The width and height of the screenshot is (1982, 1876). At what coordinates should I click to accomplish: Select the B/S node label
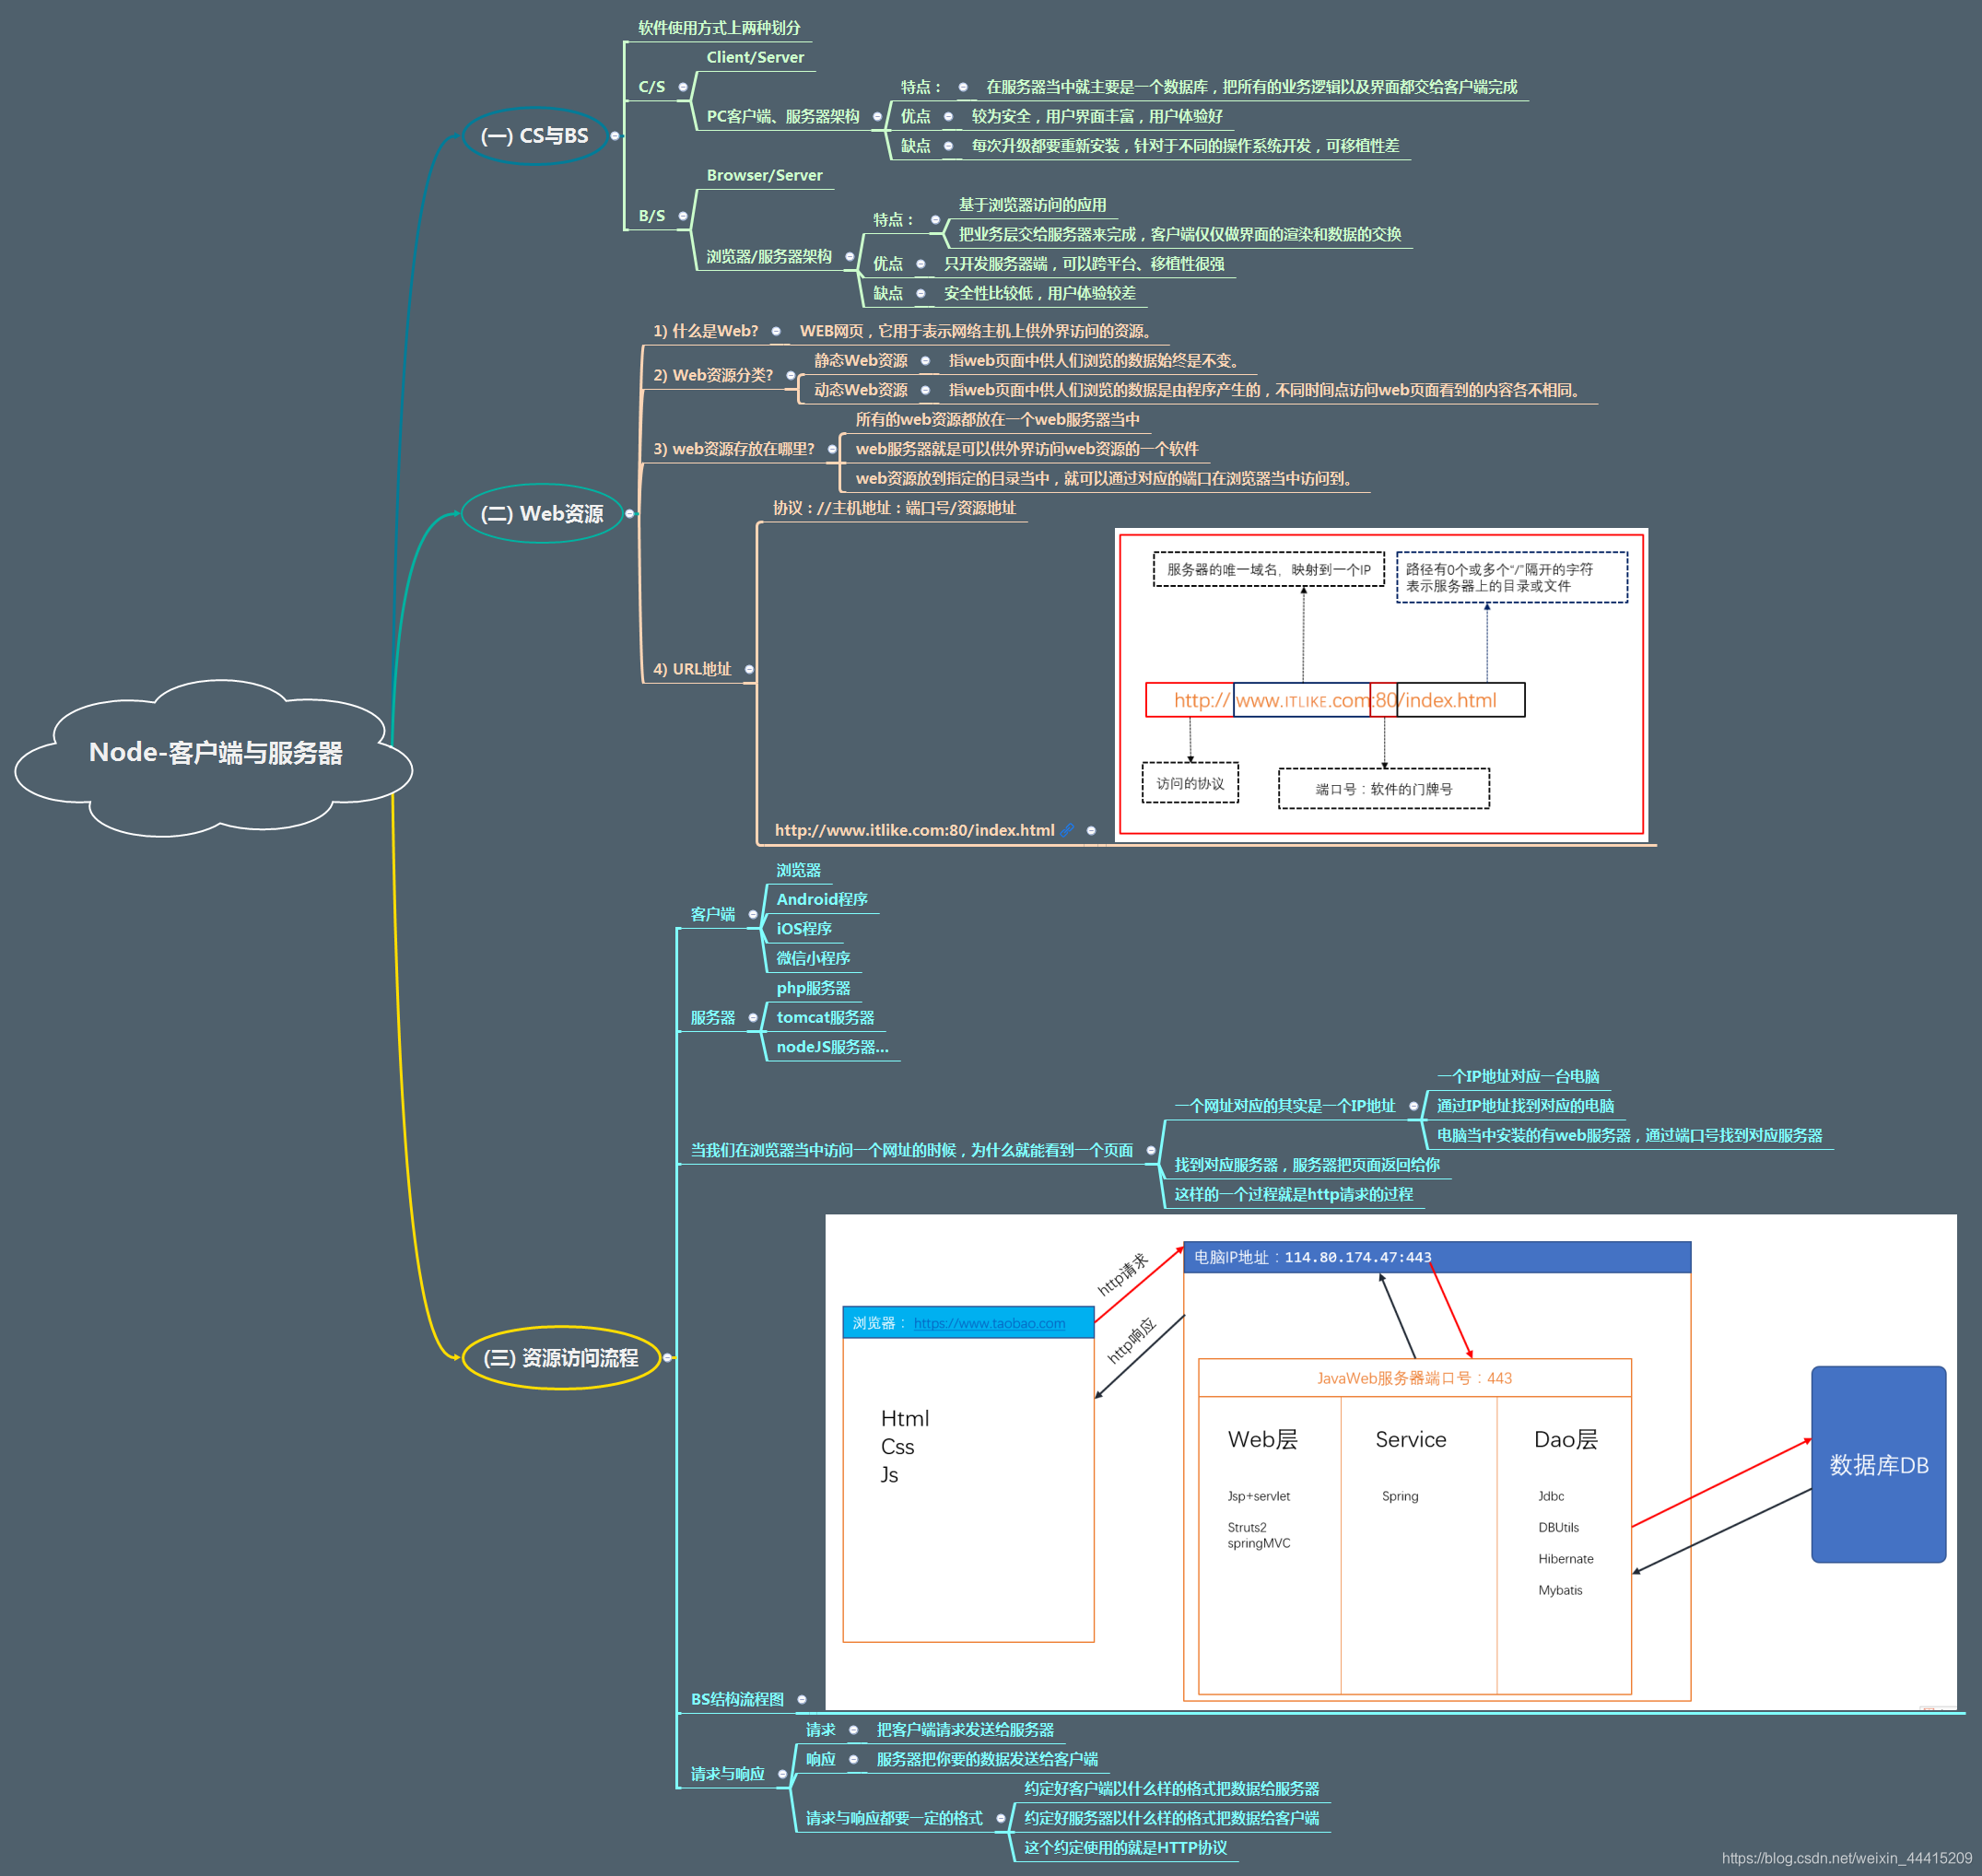tap(652, 216)
